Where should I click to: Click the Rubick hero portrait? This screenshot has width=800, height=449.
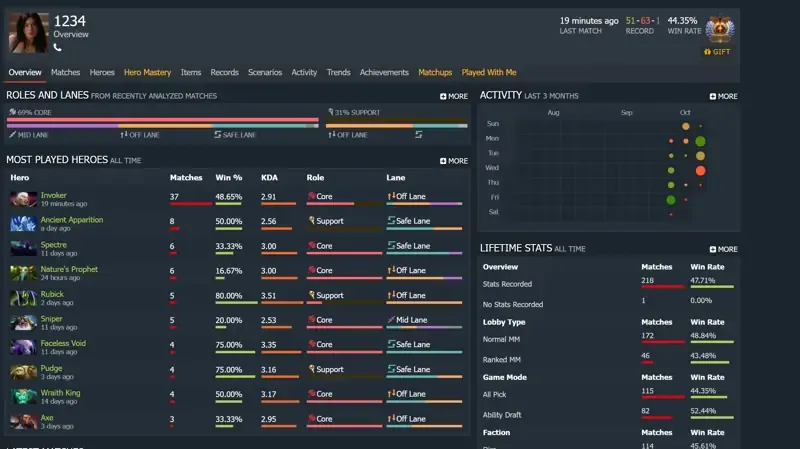click(23, 298)
